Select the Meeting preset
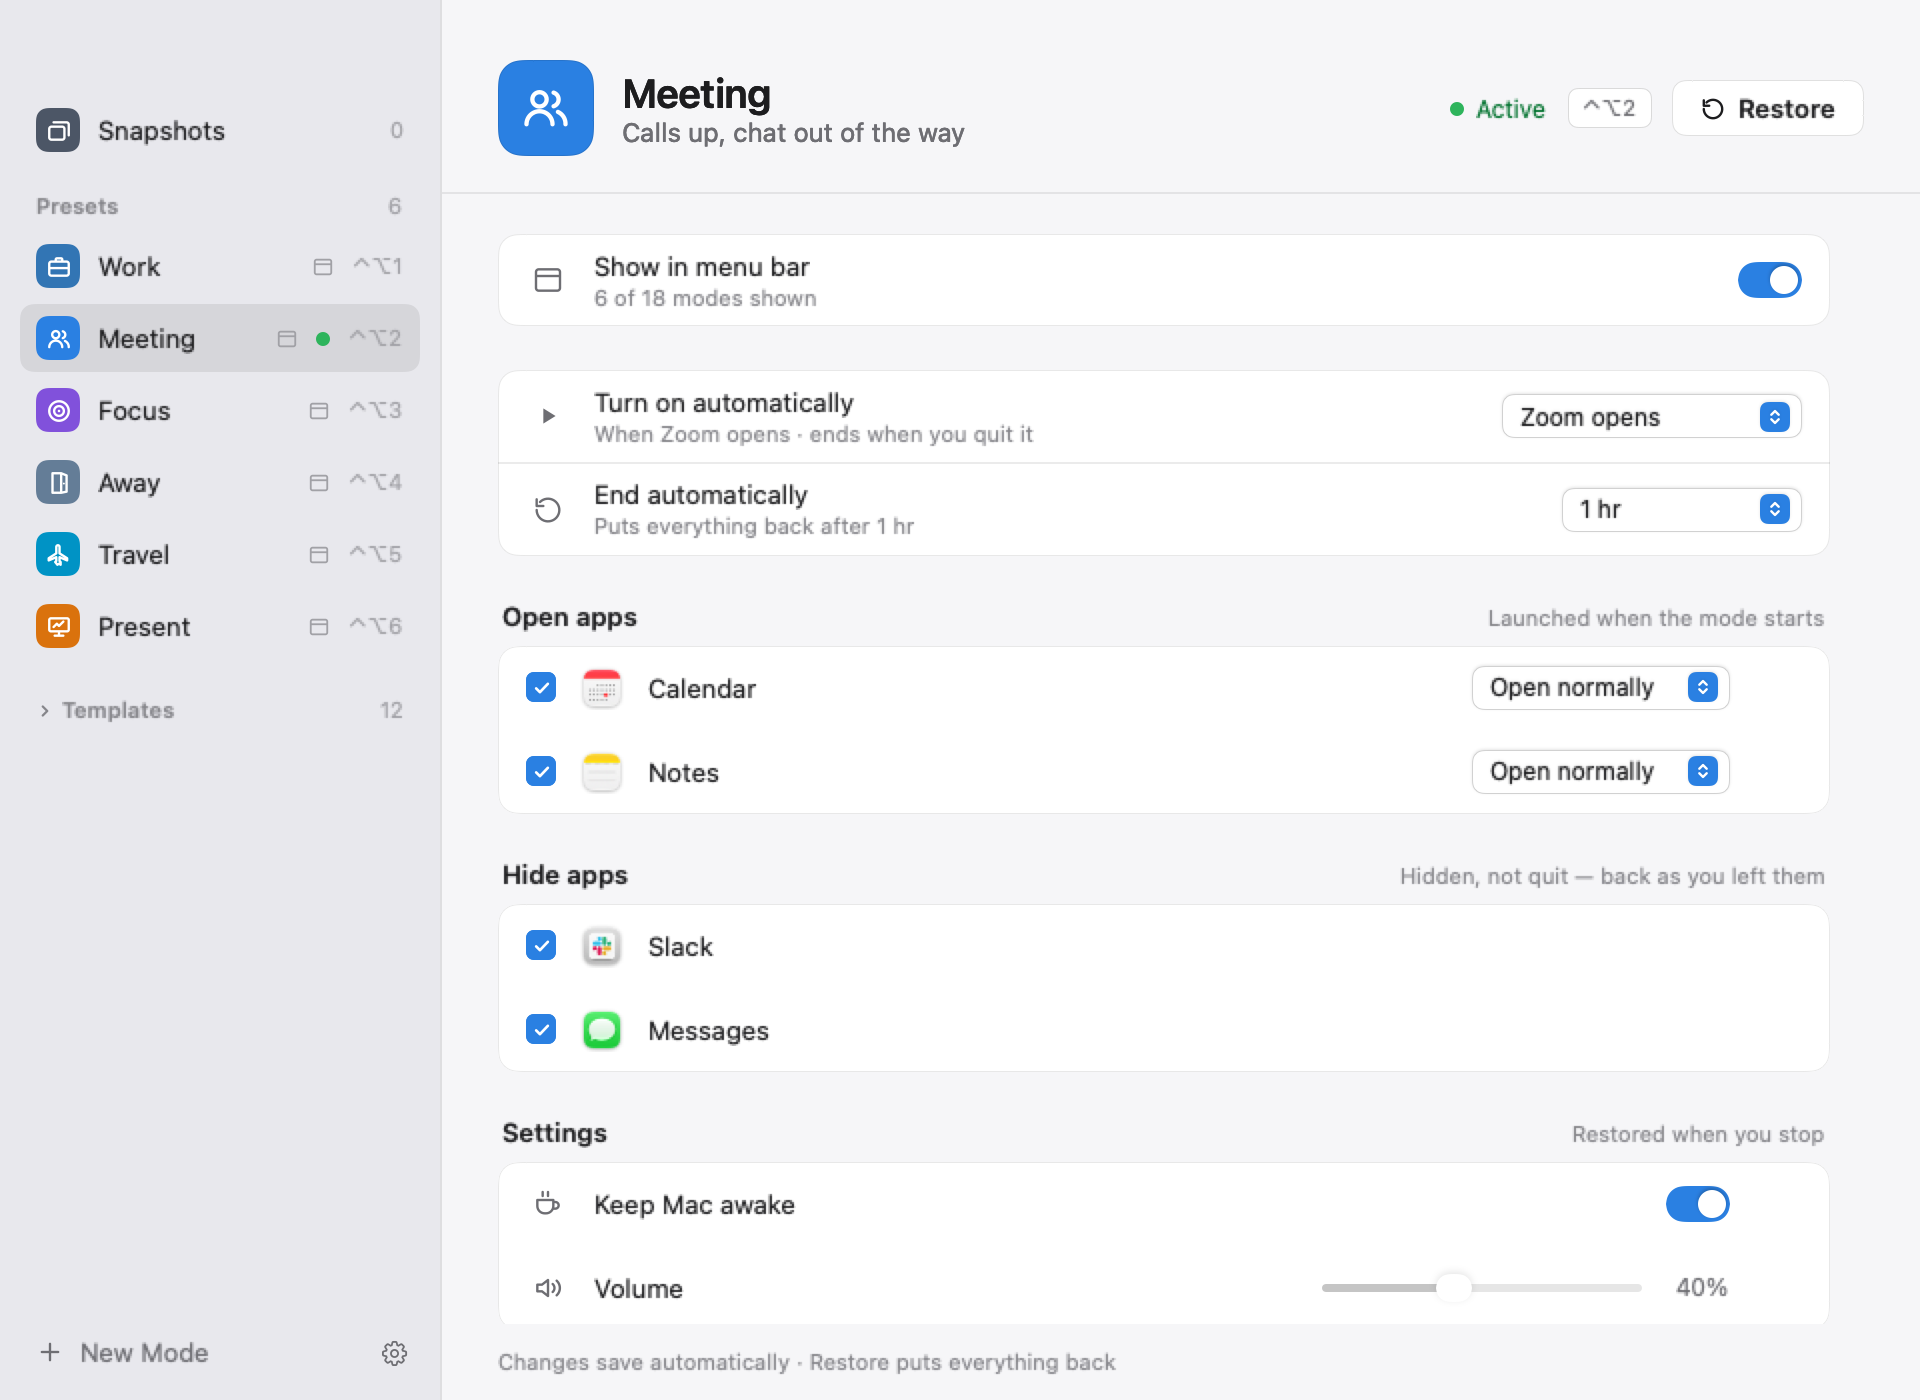Screen dimensions: 1920x1400 point(220,338)
